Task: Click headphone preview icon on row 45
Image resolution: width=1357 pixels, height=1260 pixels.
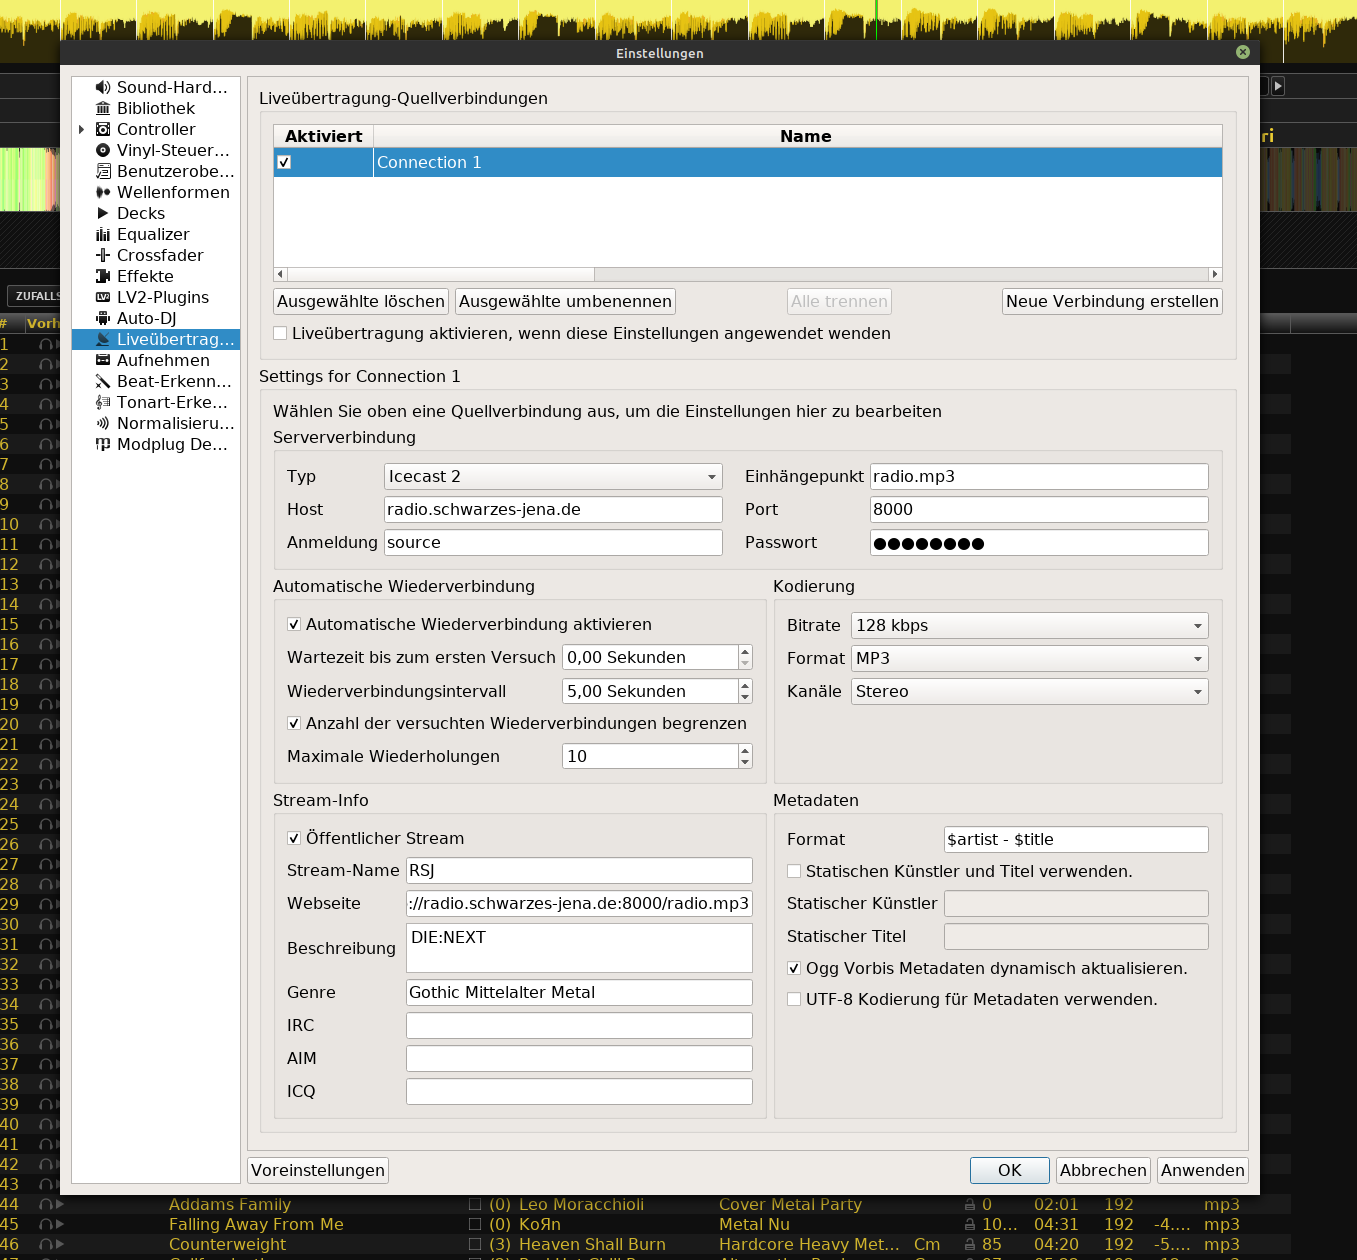Action: 46,1224
